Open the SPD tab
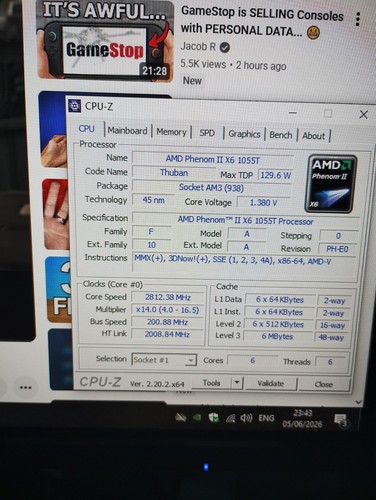This screenshot has height=500, width=376. pyautogui.click(x=207, y=133)
